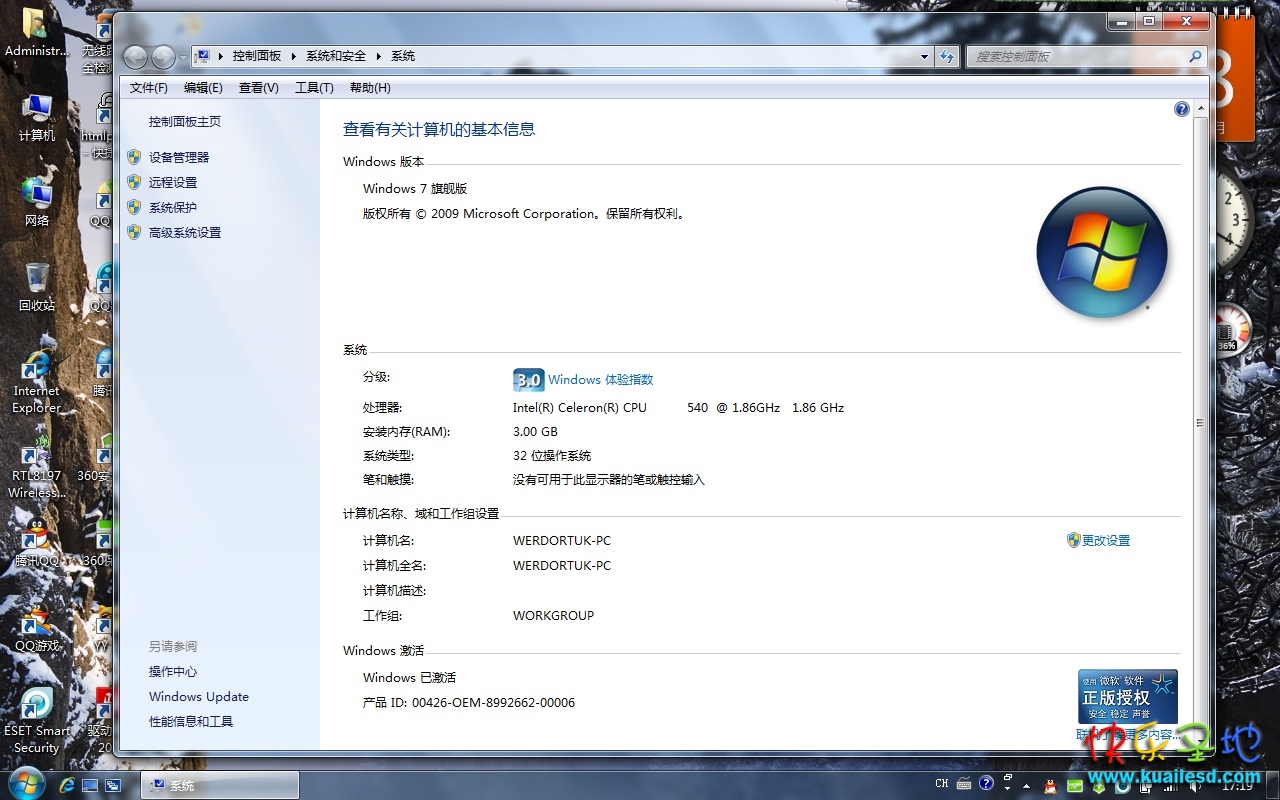Screen dimensions: 1280x800
Task: Refresh the address bar with the refresh icon
Action: (948, 57)
